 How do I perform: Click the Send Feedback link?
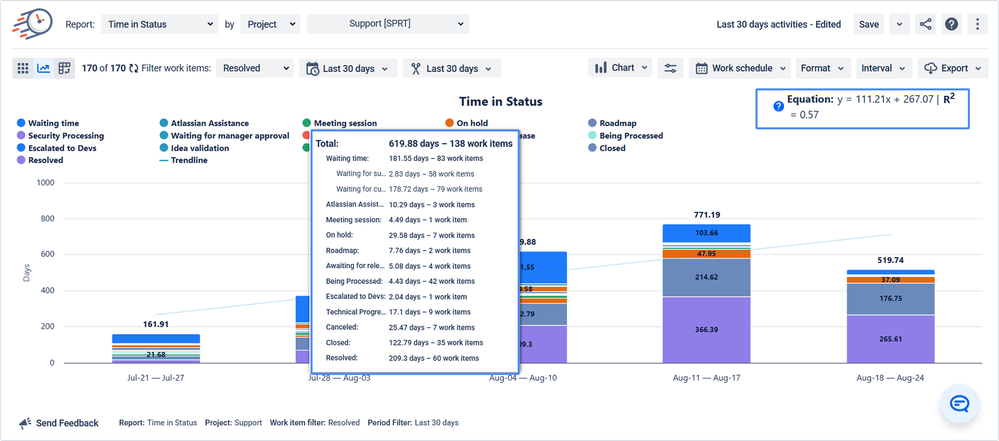click(x=67, y=423)
